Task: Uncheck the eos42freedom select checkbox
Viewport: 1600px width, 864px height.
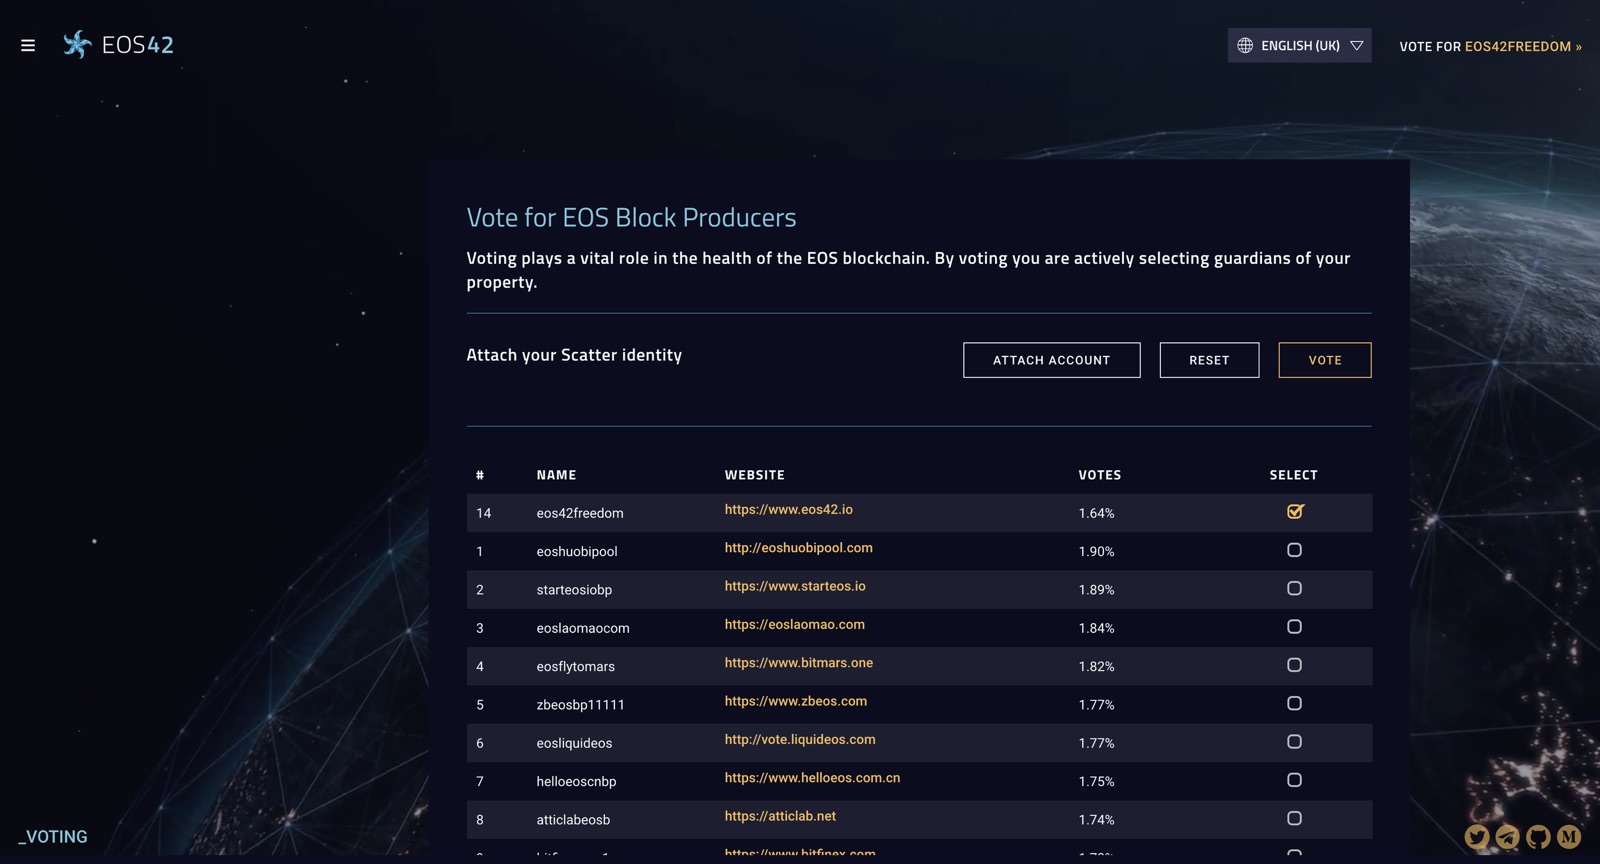Action: click(x=1295, y=512)
